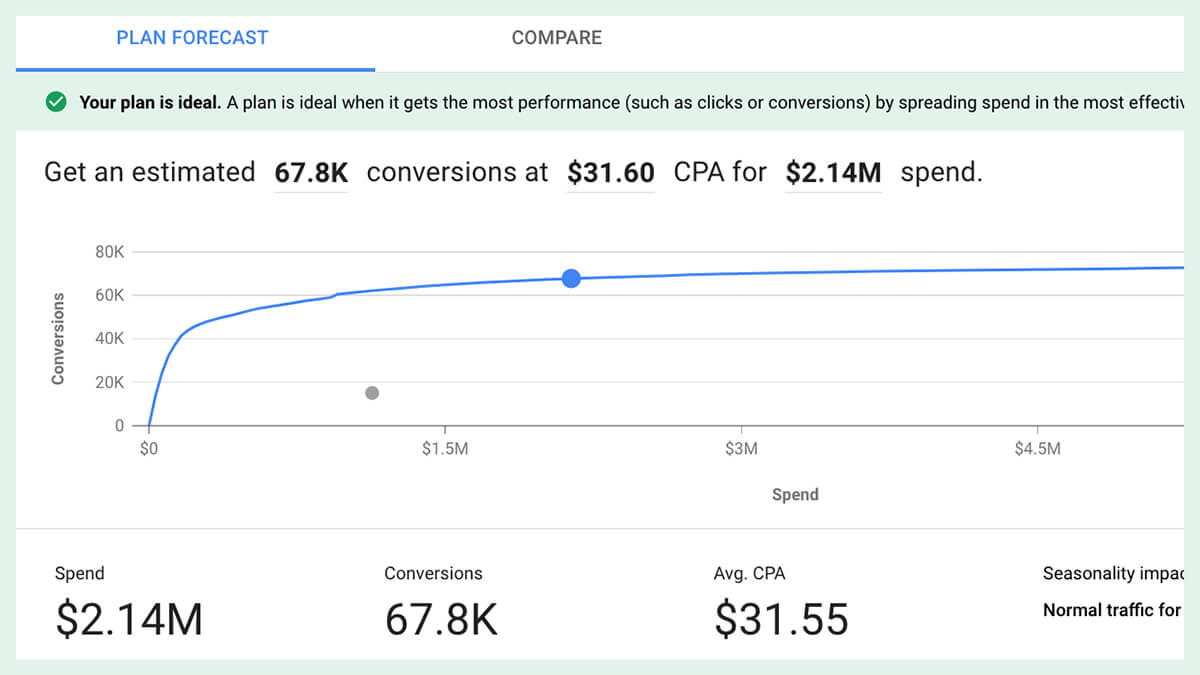The height and width of the screenshot is (675, 1200).
Task: Edit the $2.14M spend amount
Action: click(x=834, y=171)
